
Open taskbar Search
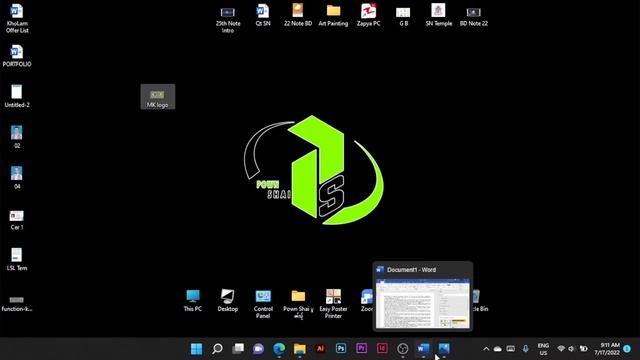tap(217, 349)
